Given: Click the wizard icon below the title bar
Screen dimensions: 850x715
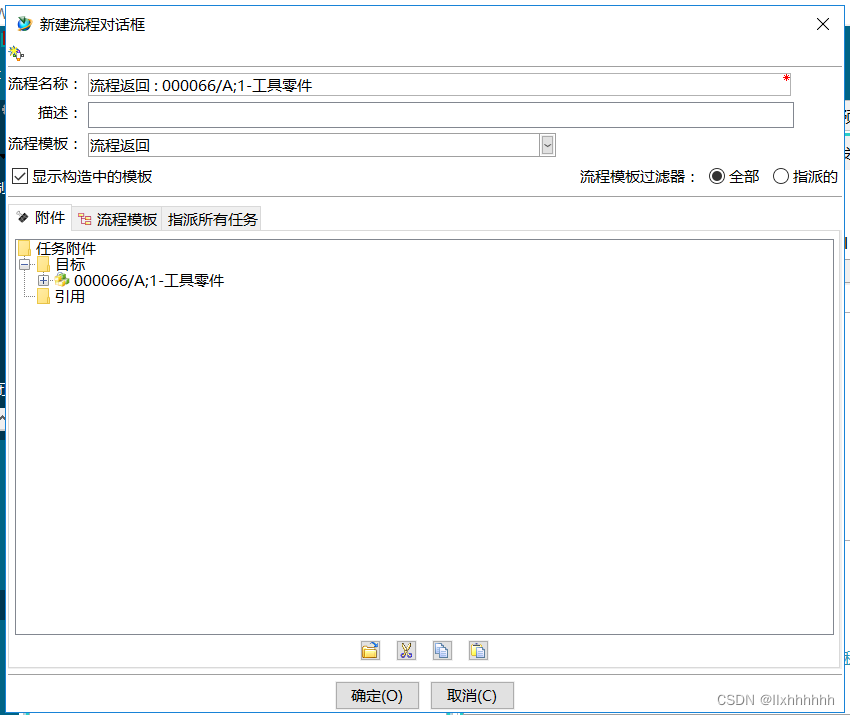Looking at the screenshot, I should [16, 53].
